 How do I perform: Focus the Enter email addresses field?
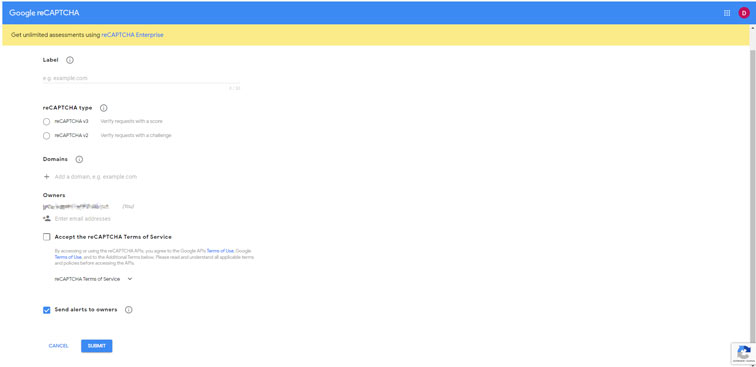(82, 218)
